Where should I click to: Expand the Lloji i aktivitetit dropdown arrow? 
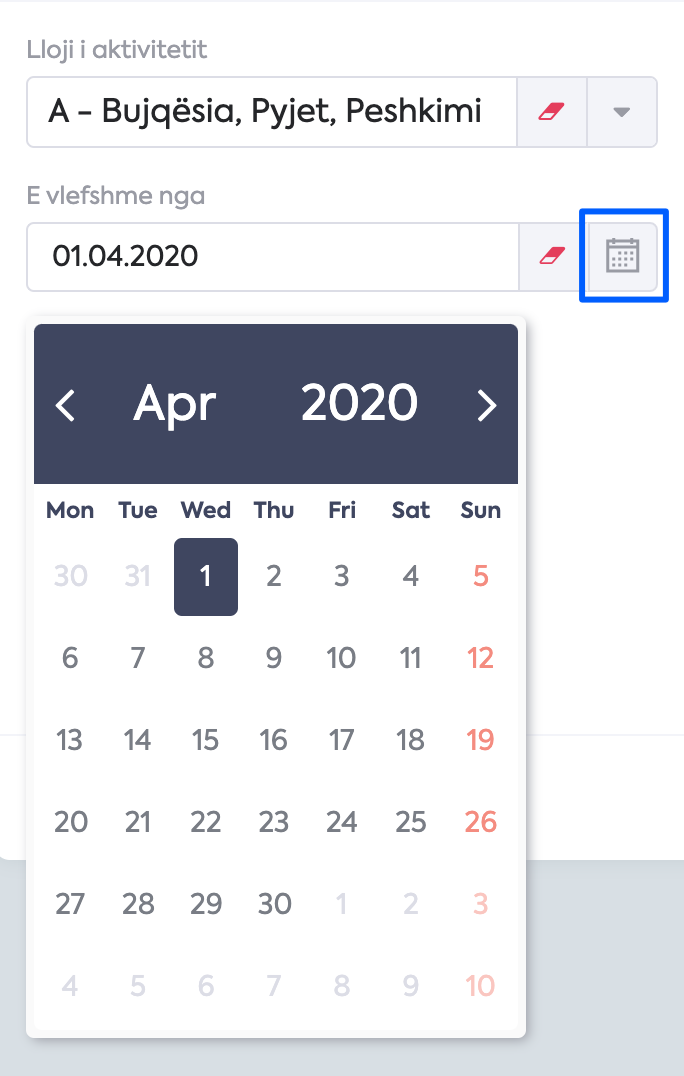point(622,112)
